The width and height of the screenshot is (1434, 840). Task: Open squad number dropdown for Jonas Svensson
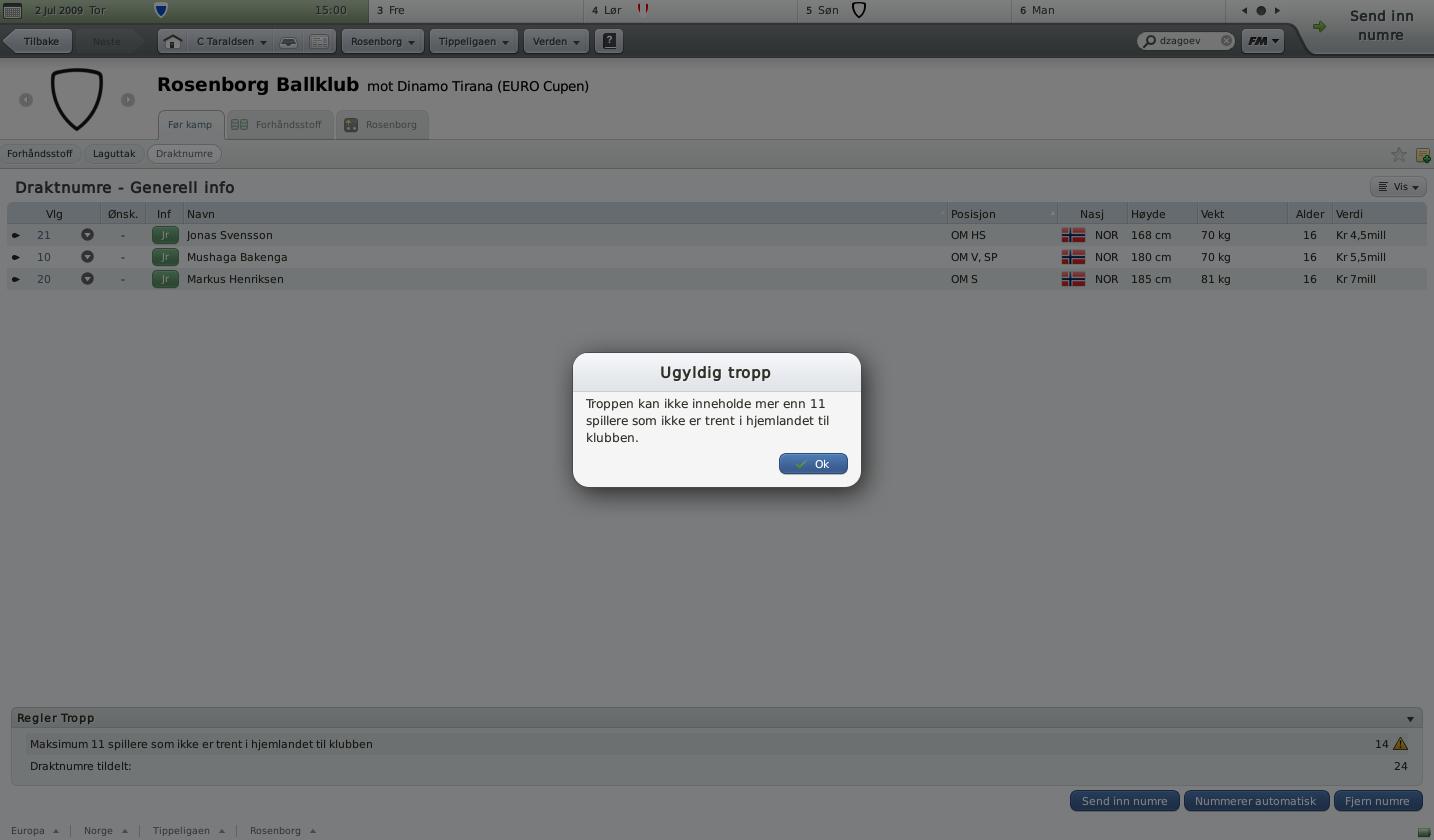(x=87, y=235)
